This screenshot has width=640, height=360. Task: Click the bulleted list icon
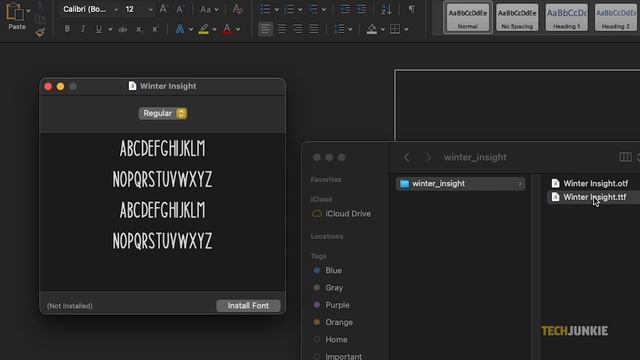265,9
